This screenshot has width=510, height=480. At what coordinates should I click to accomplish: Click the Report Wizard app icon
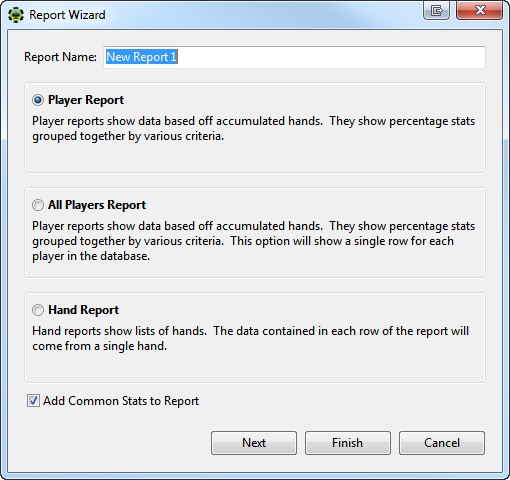coord(16,15)
